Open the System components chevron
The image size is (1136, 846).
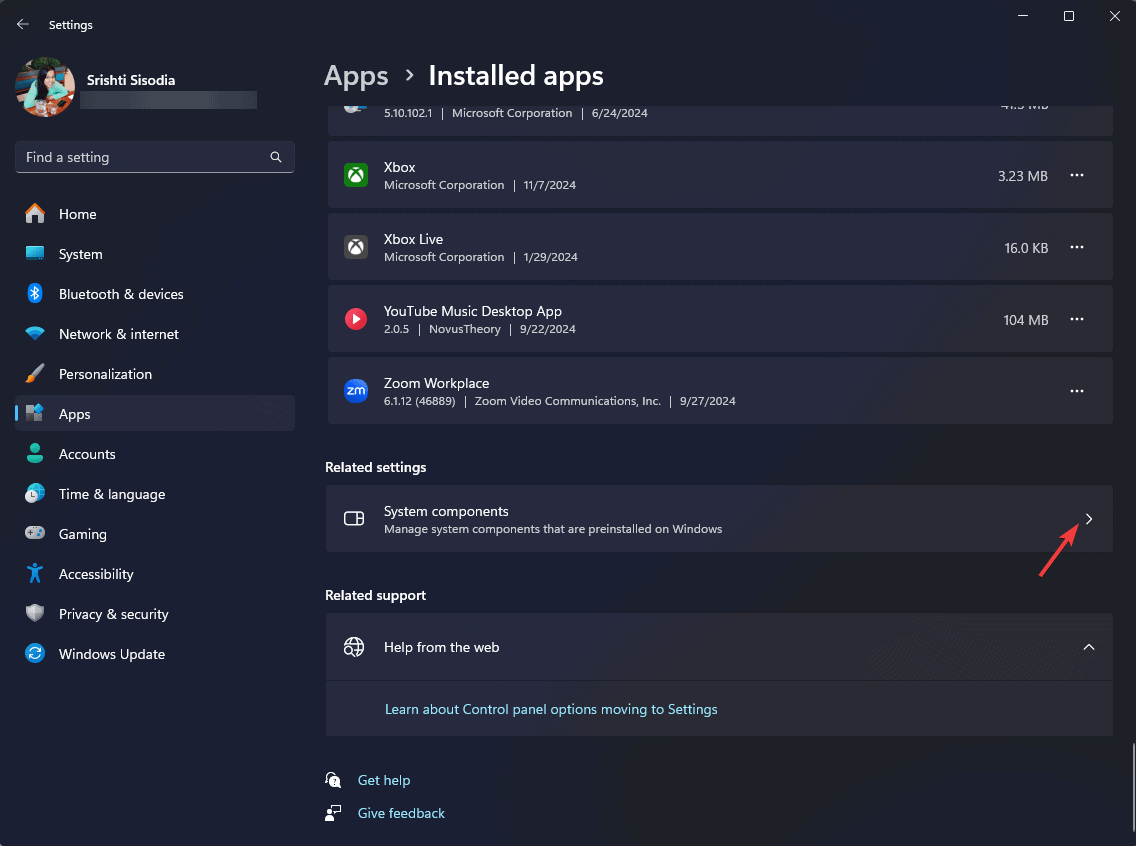pyautogui.click(x=1089, y=519)
